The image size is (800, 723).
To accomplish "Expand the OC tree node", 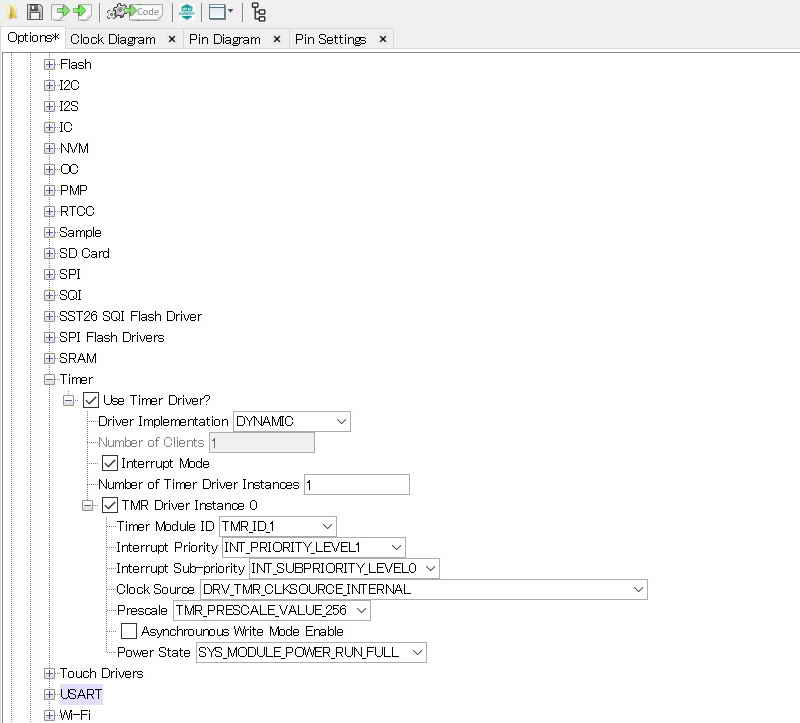I will pyautogui.click(x=49, y=169).
